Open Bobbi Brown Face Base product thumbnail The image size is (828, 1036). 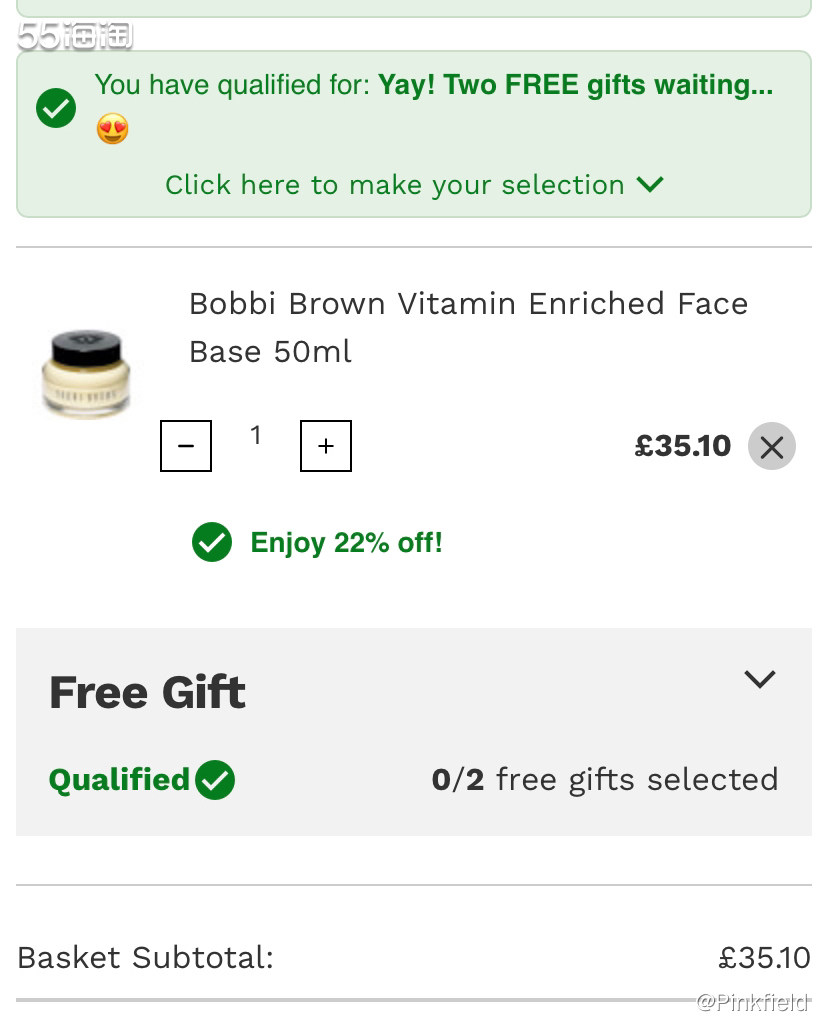(x=85, y=374)
